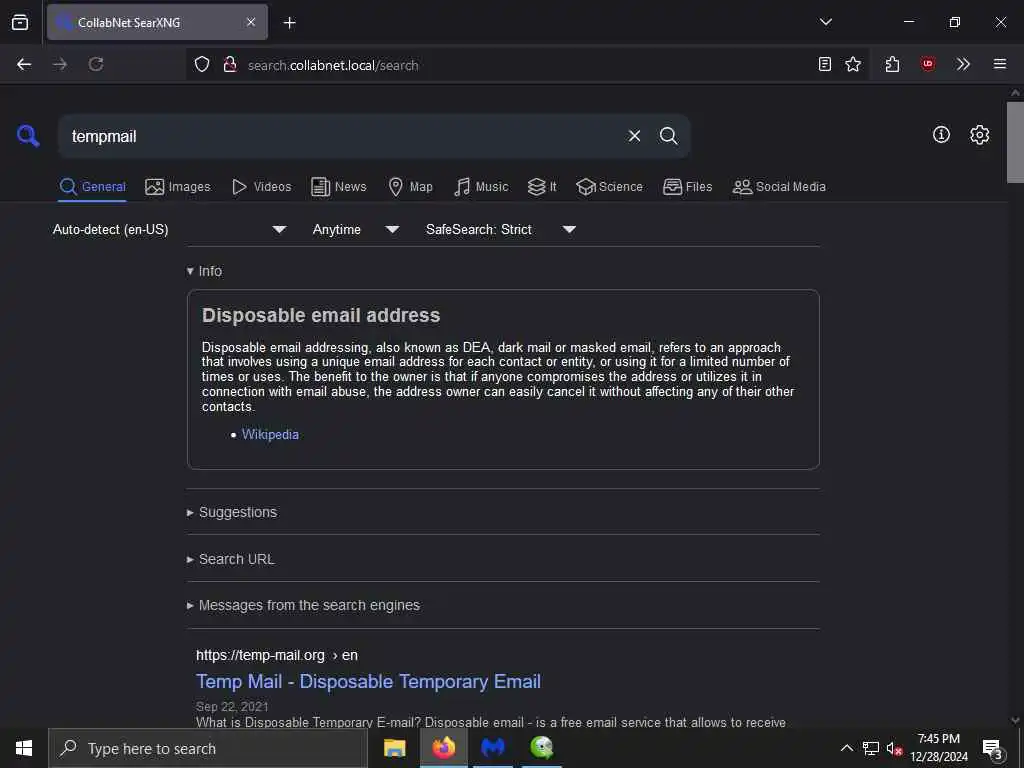The width and height of the screenshot is (1024, 768).
Task: Open Temp Mail - Disposable Temporary Email result
Action: pos(368,681)
